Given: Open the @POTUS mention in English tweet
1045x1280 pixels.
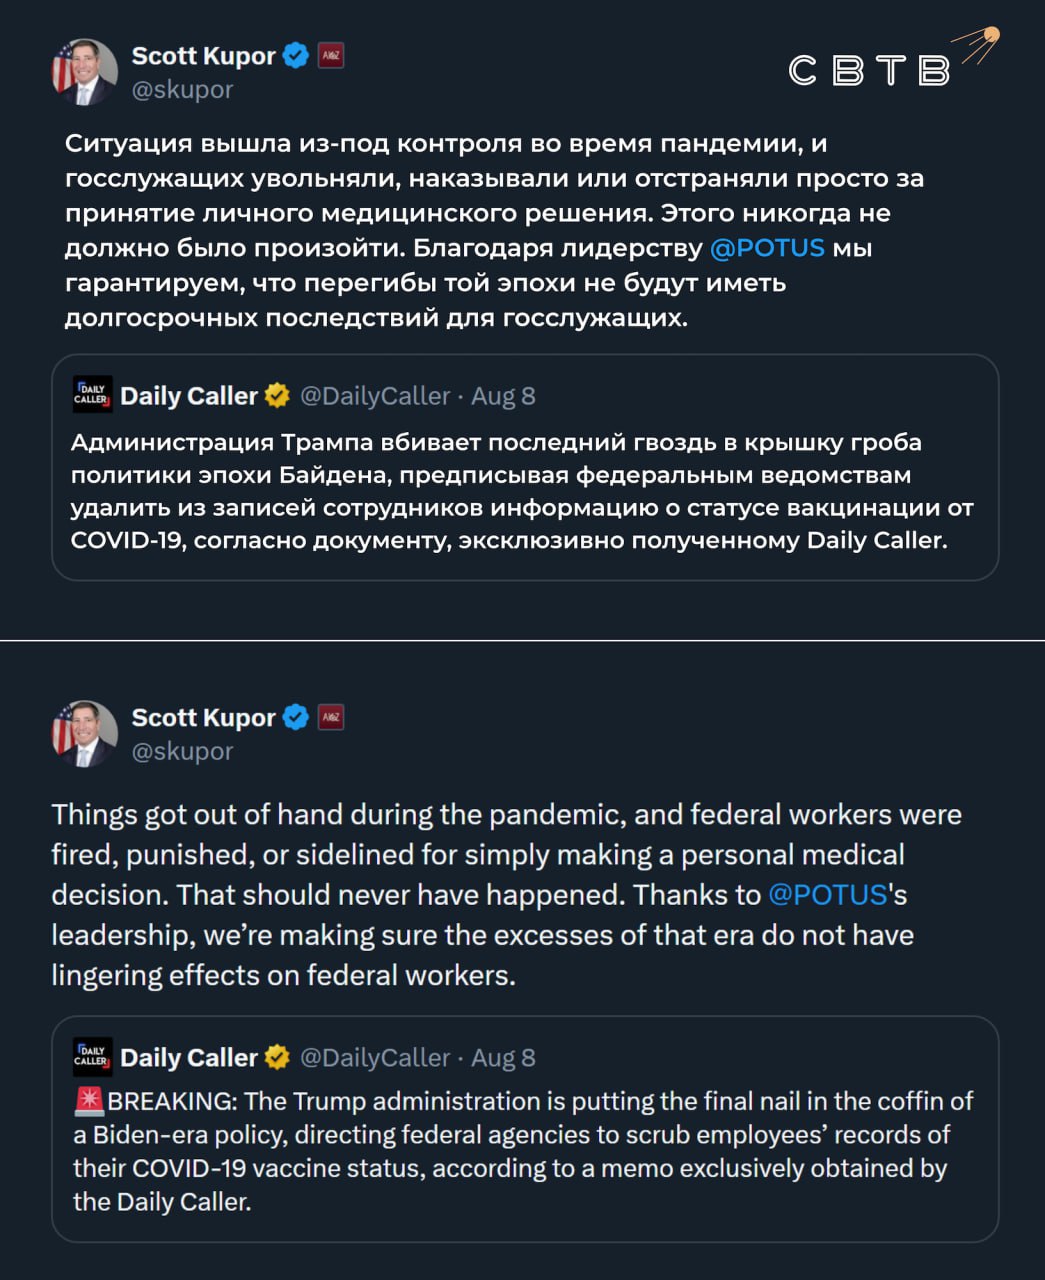Looking at the screenshot, I should (x=828, y=894).
